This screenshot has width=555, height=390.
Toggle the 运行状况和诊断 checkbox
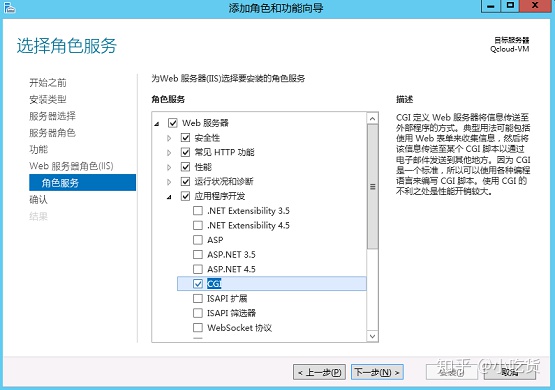[x=185, y=181]
